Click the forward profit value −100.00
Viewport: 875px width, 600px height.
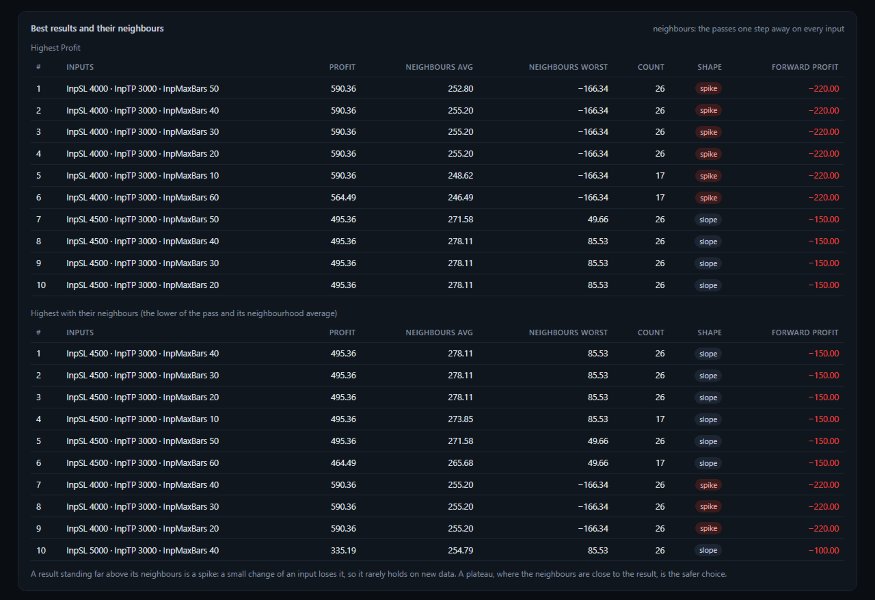coord(824,550)
